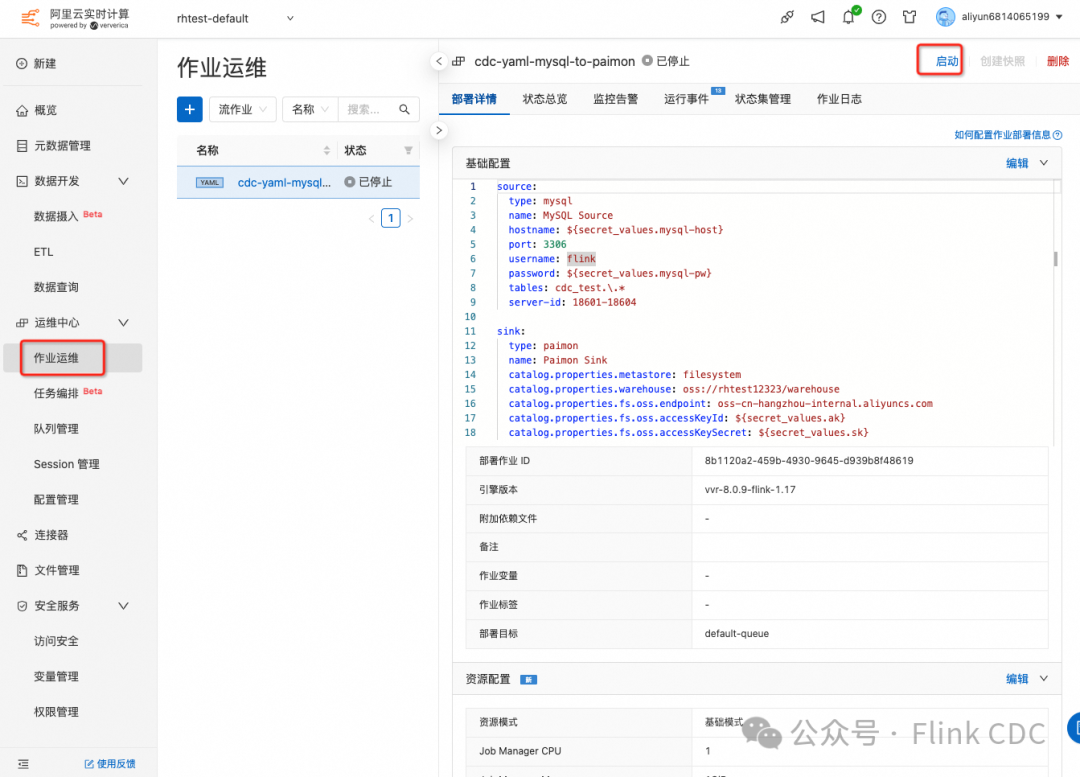Click the job icon before cdc-yaml-mysql-to-paimon title
Viewport: 1080px width, 777px height.
[x=459, y=61]
